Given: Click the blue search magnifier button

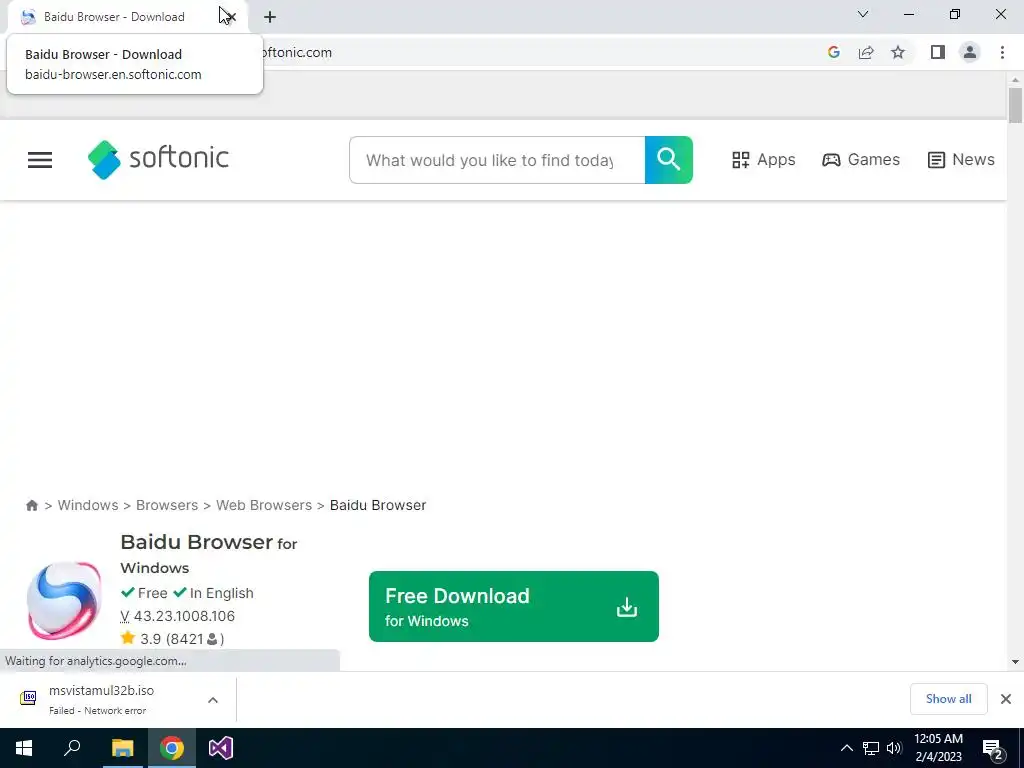Looking at the screenshot, I should [669, 160].
